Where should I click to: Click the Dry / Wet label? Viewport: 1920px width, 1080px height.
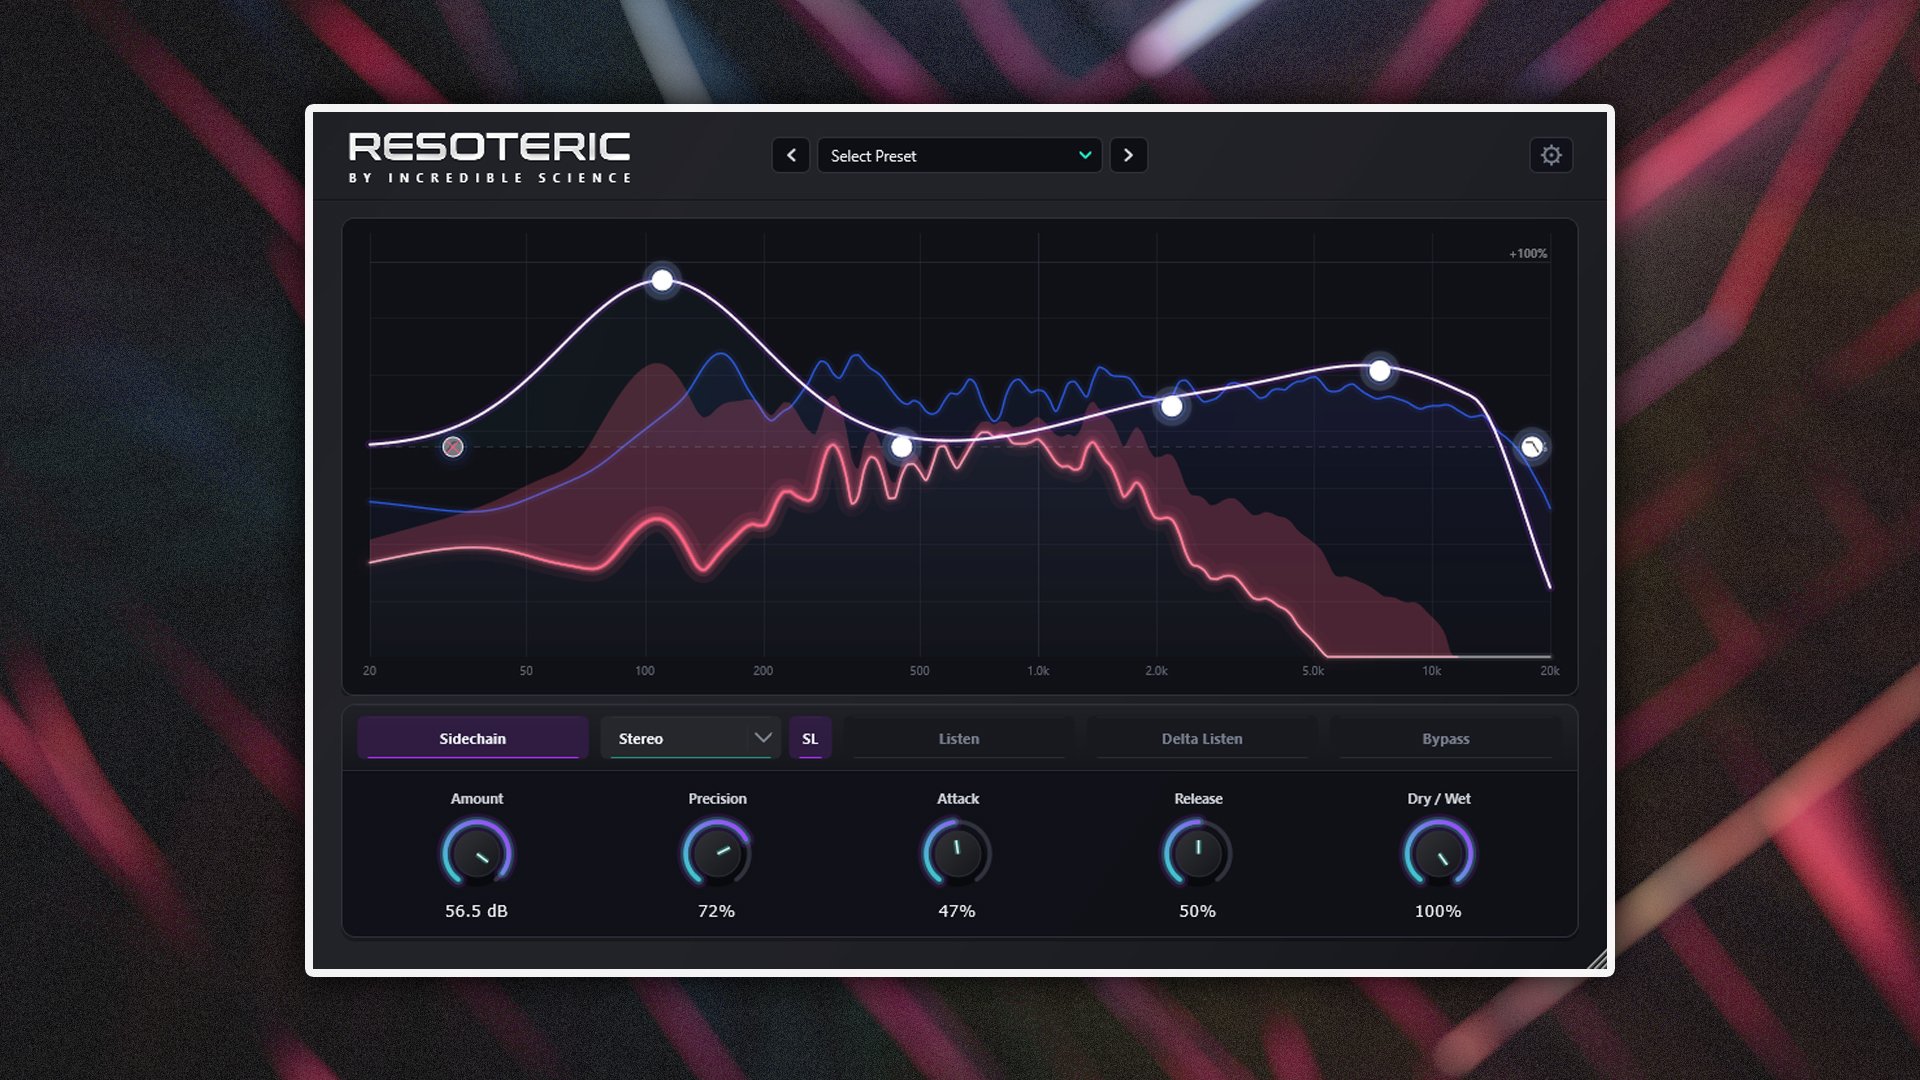[x=1438, y=799]
